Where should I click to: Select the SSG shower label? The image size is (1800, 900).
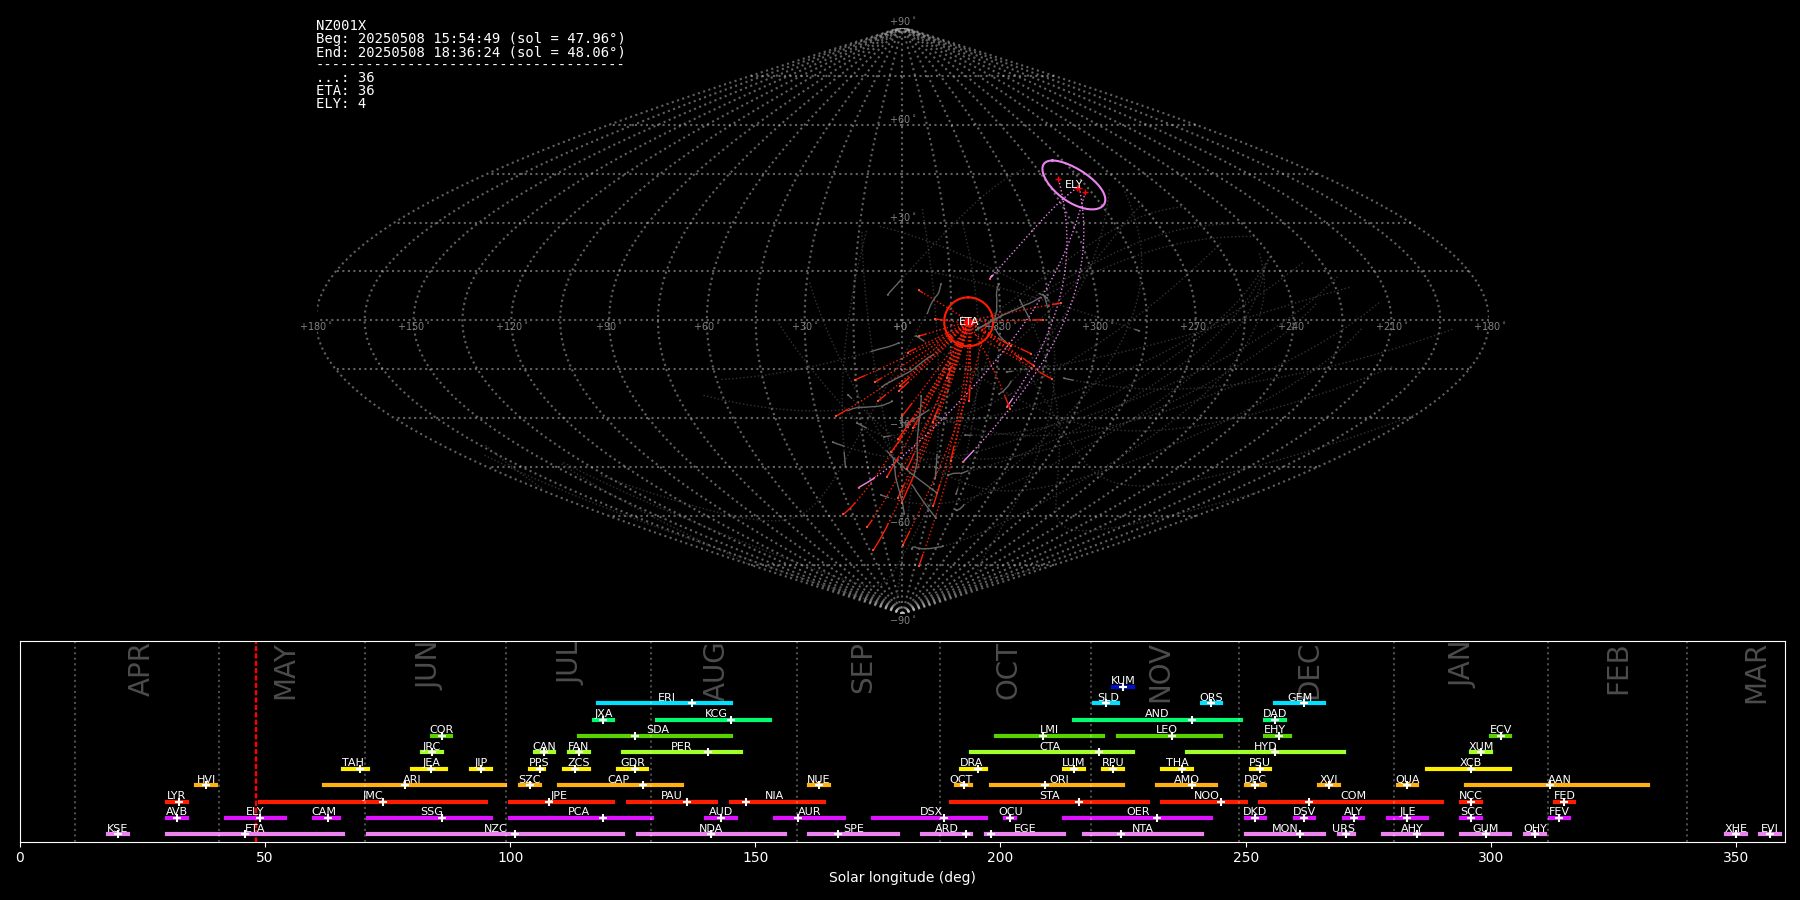click(x=432, y=812)
